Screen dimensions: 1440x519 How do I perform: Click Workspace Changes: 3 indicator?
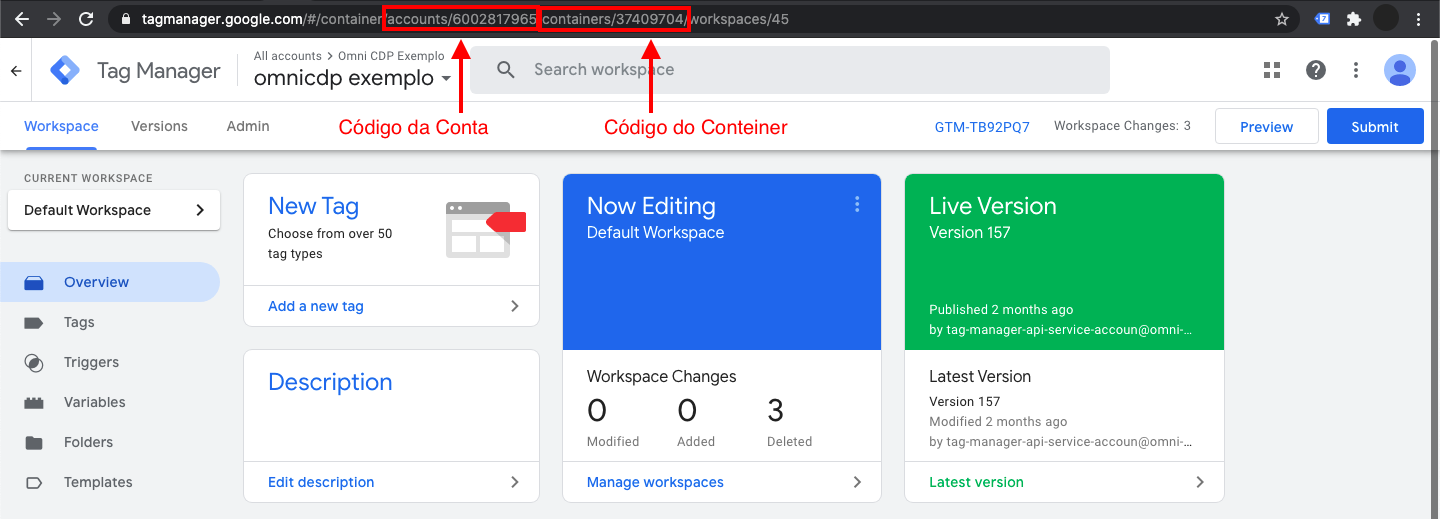coord(1122,126)
